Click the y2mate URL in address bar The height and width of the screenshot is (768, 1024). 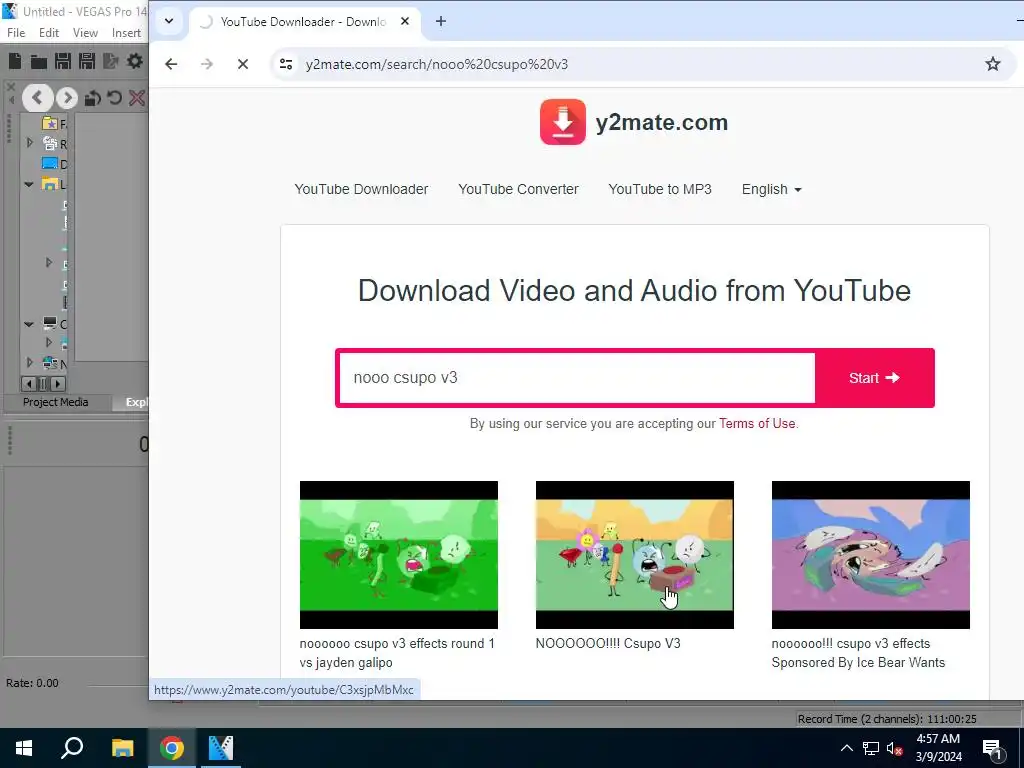[x=437, y=64]
